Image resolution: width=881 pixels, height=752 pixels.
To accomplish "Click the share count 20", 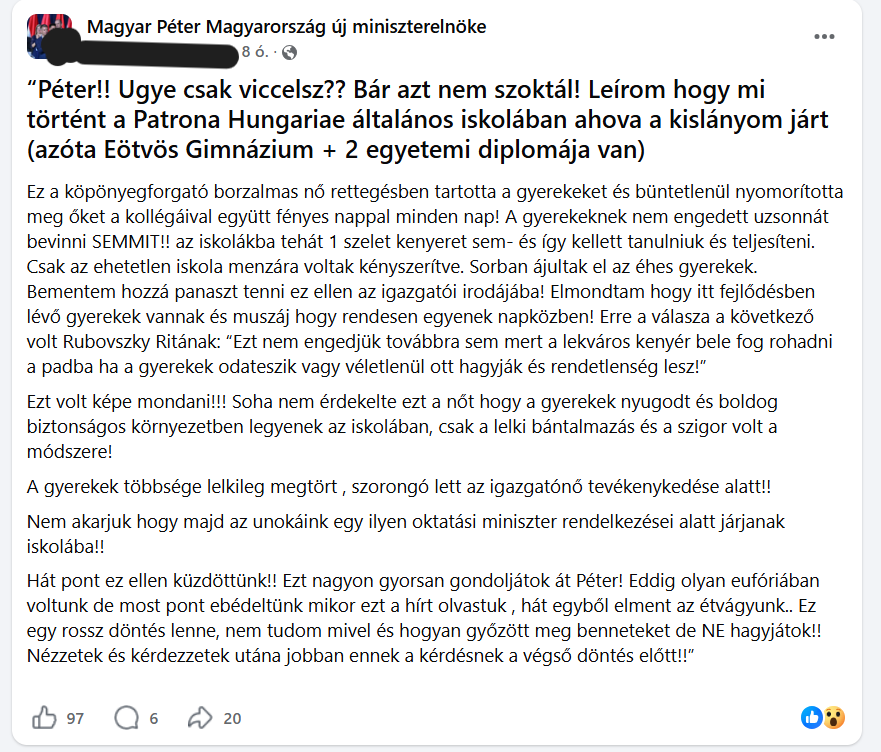I will (x=232, y=718).
